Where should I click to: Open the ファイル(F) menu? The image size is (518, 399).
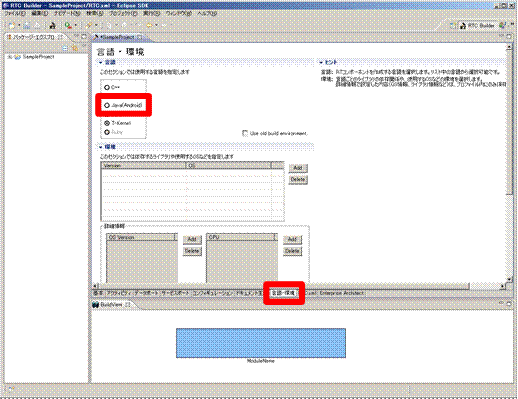[15, 14]
